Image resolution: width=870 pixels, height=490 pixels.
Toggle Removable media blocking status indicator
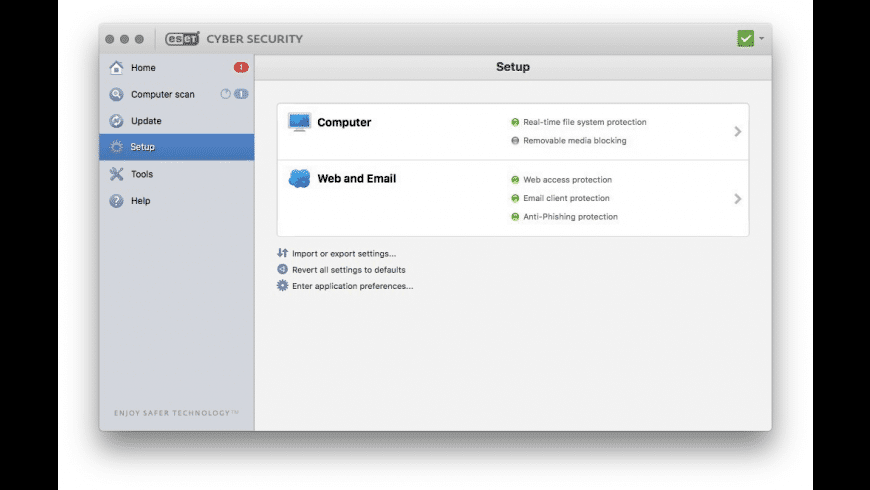[515, 140]
